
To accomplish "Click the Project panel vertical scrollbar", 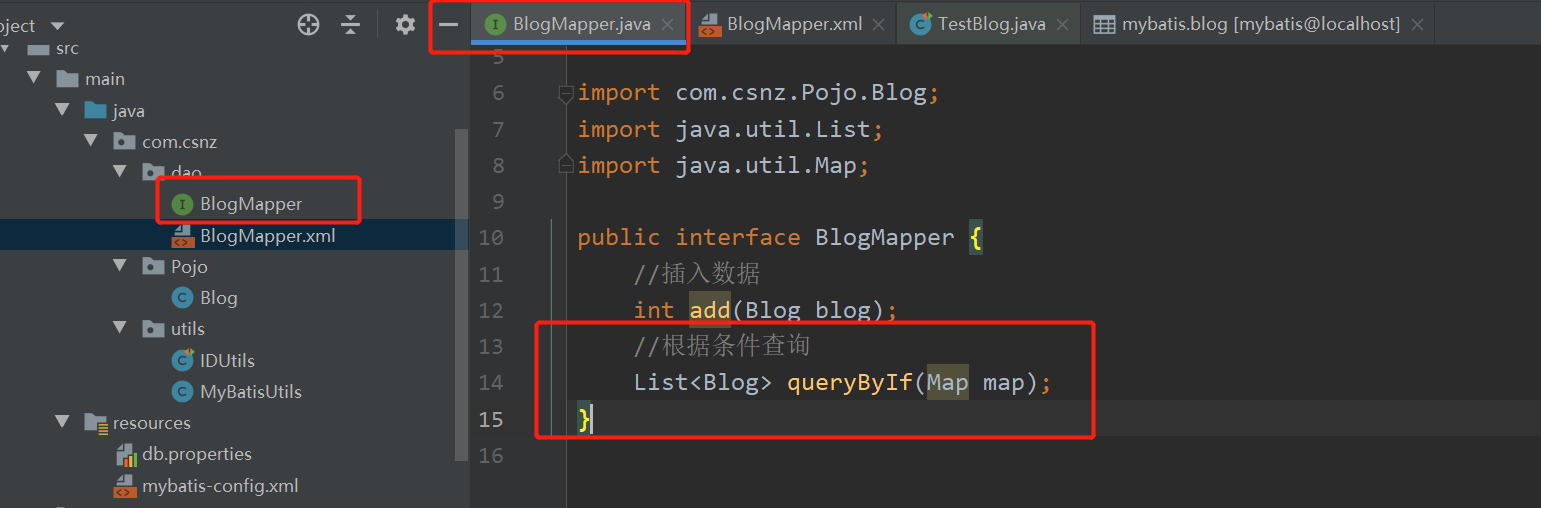I will click(461, 294).
